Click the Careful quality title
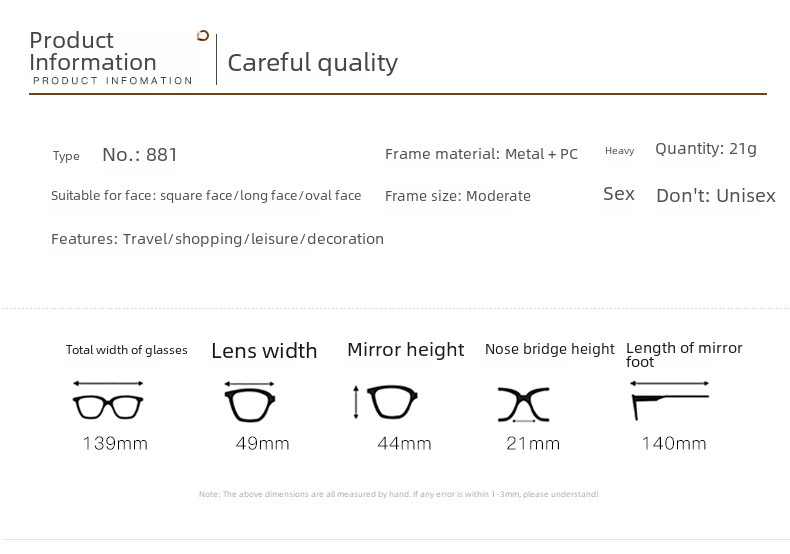790x554 pixels. click(313, 63)
